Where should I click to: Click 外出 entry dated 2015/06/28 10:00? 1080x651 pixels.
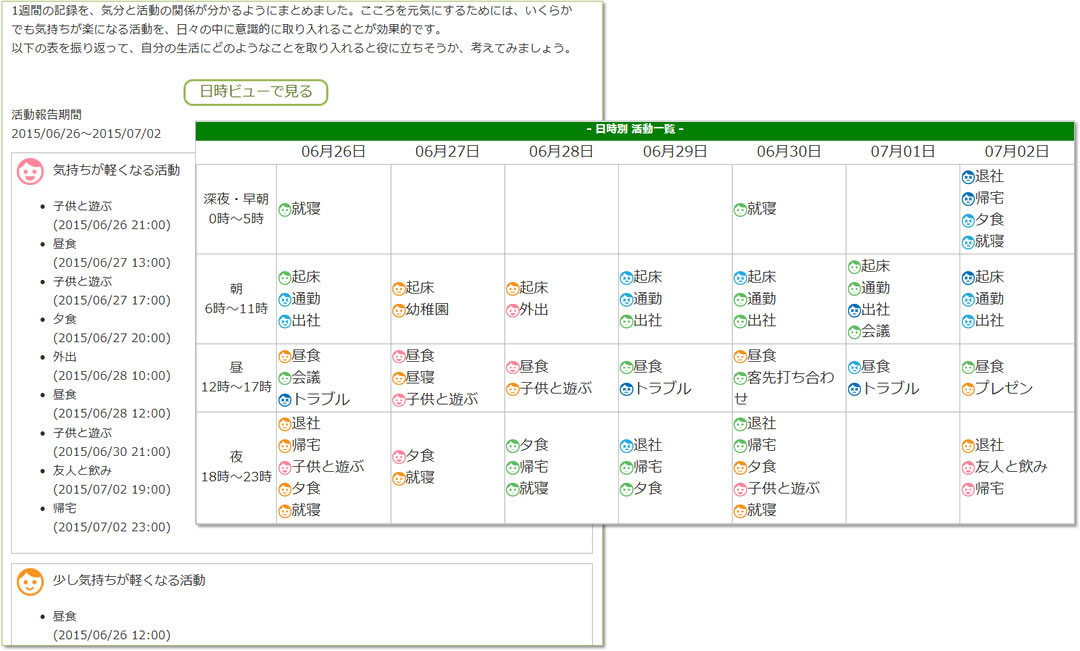112,366
